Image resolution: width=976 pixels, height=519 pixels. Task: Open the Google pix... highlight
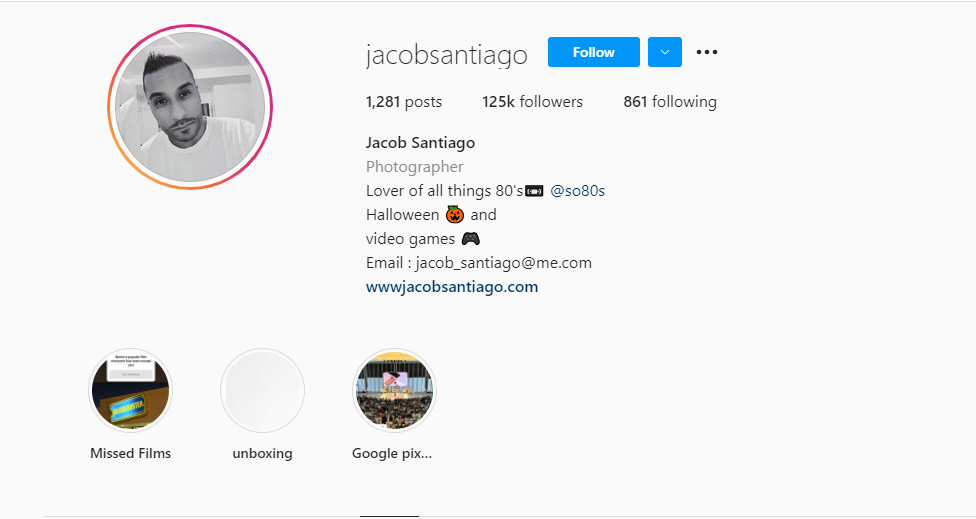(395, 390)
